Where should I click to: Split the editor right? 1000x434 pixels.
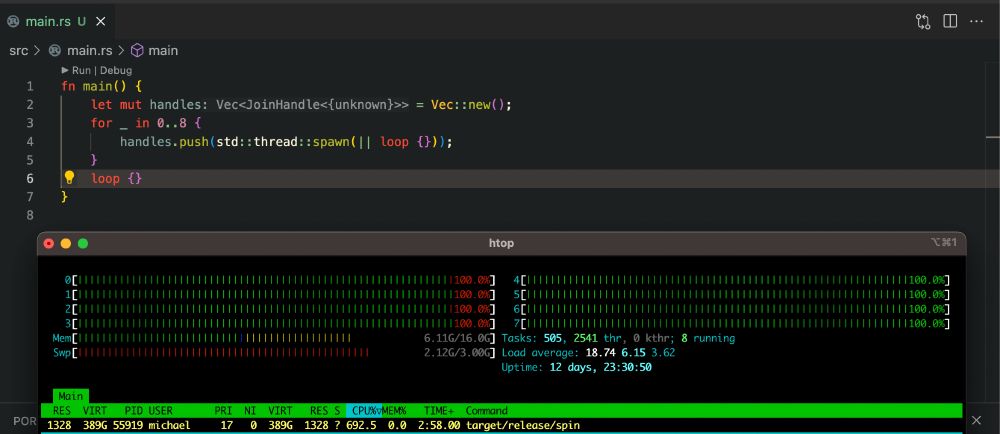950,21
